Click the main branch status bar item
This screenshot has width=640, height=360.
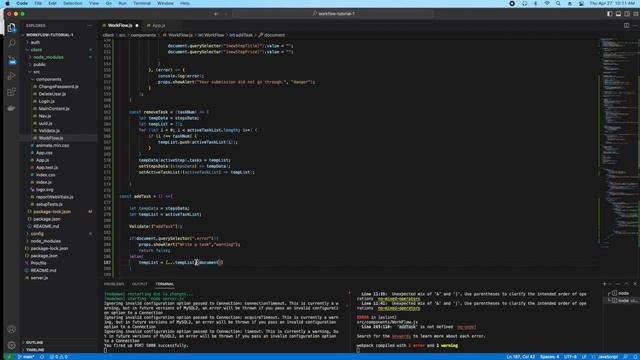(26, 357)
